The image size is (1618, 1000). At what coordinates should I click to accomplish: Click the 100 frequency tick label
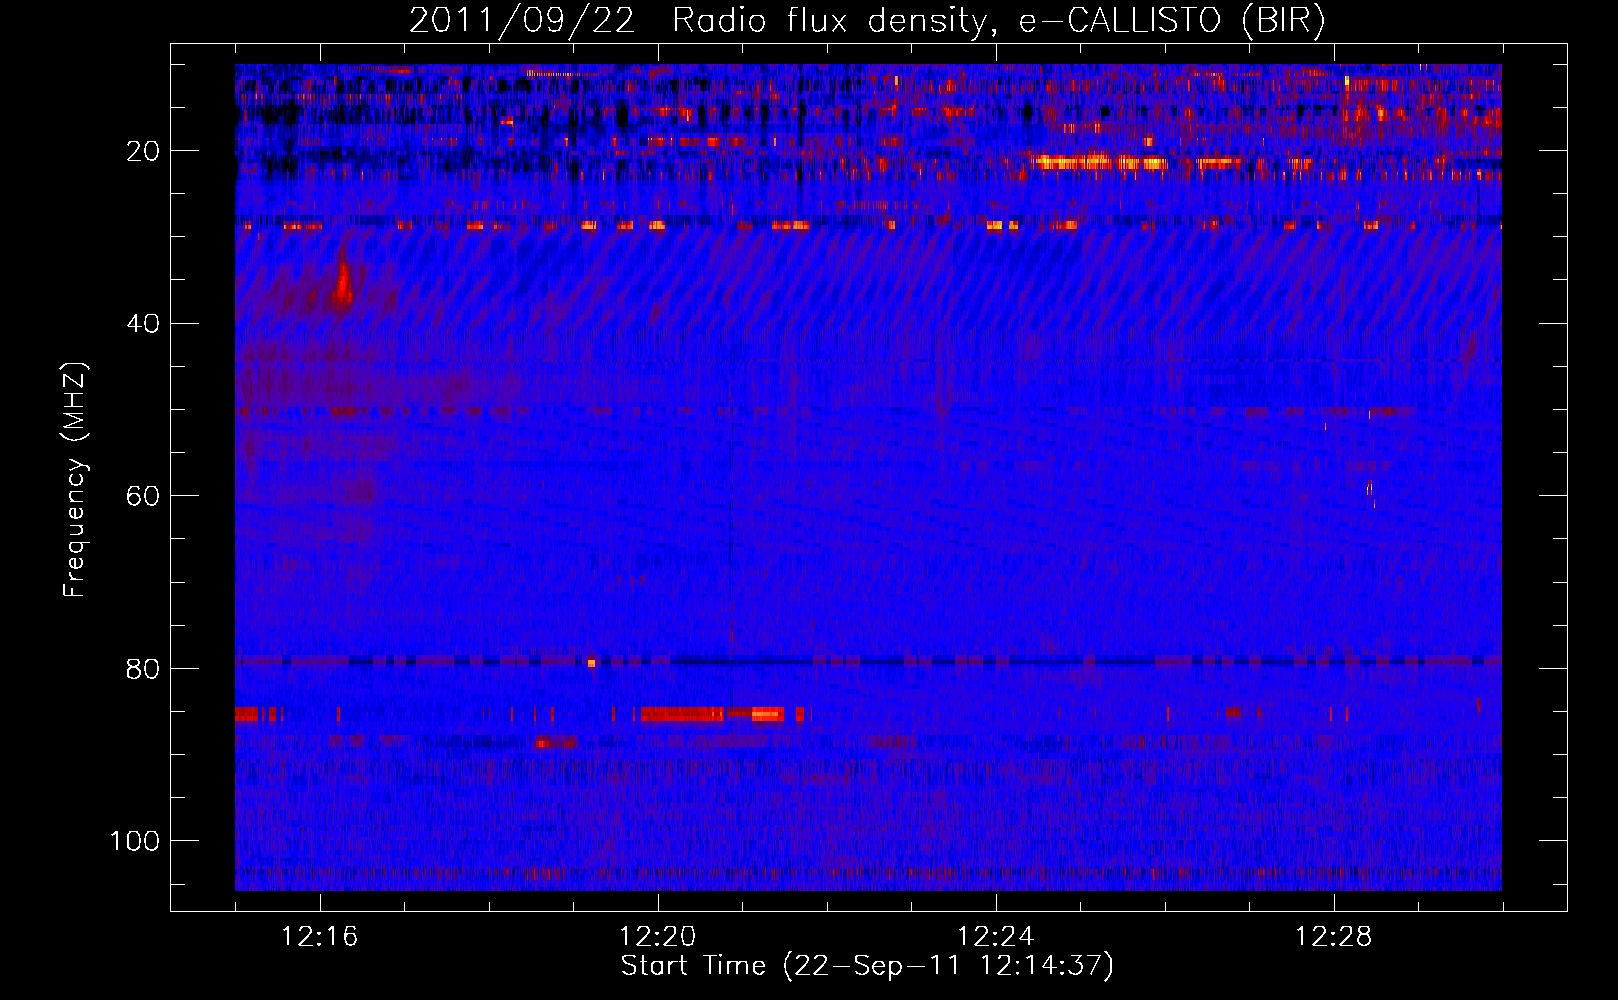tap(136, 840)
